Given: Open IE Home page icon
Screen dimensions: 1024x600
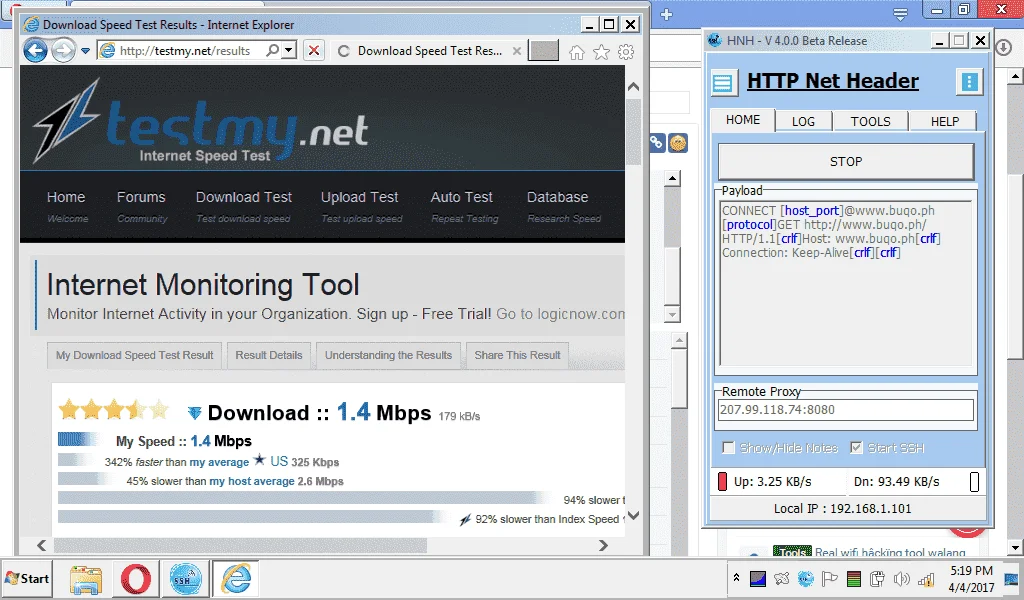Looking at the screenshot, I should pos(577,52).
